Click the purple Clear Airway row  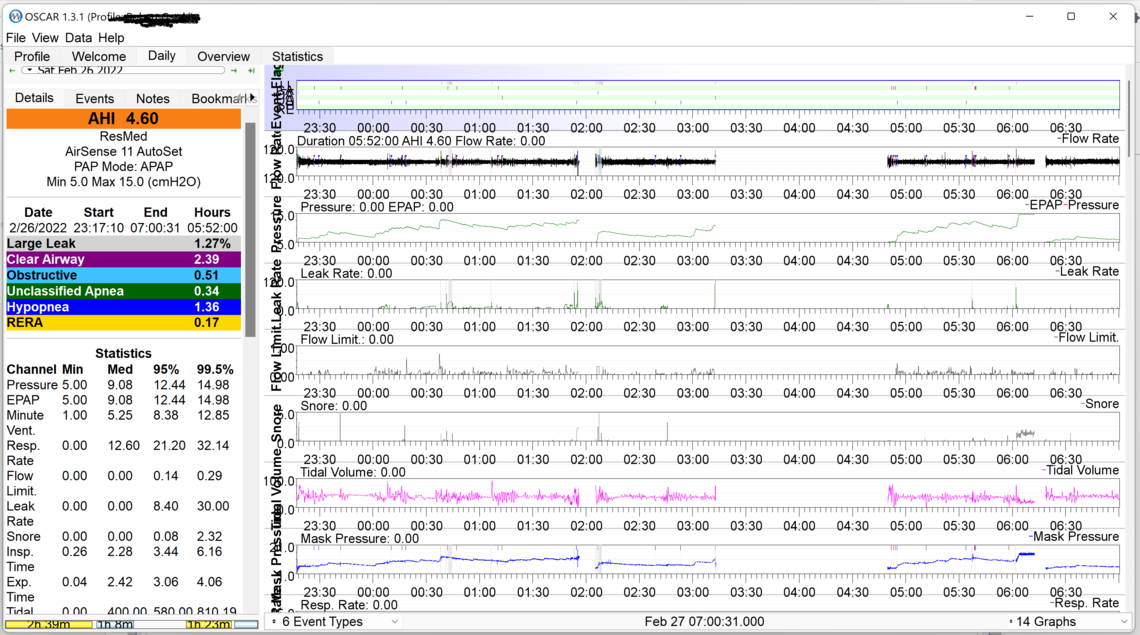[x=124, y=260]
